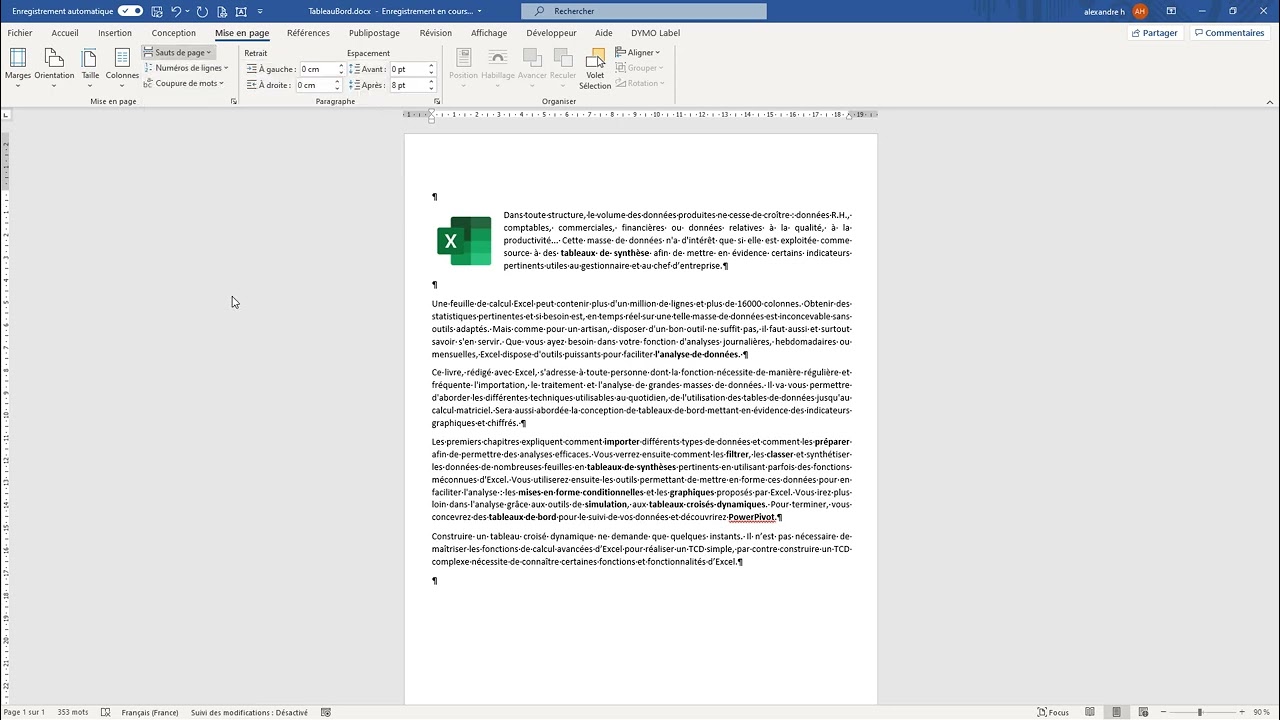
Task: Open the Paragraphe dialog launcher
Action: pyautogui.click(x=437, y=102)
